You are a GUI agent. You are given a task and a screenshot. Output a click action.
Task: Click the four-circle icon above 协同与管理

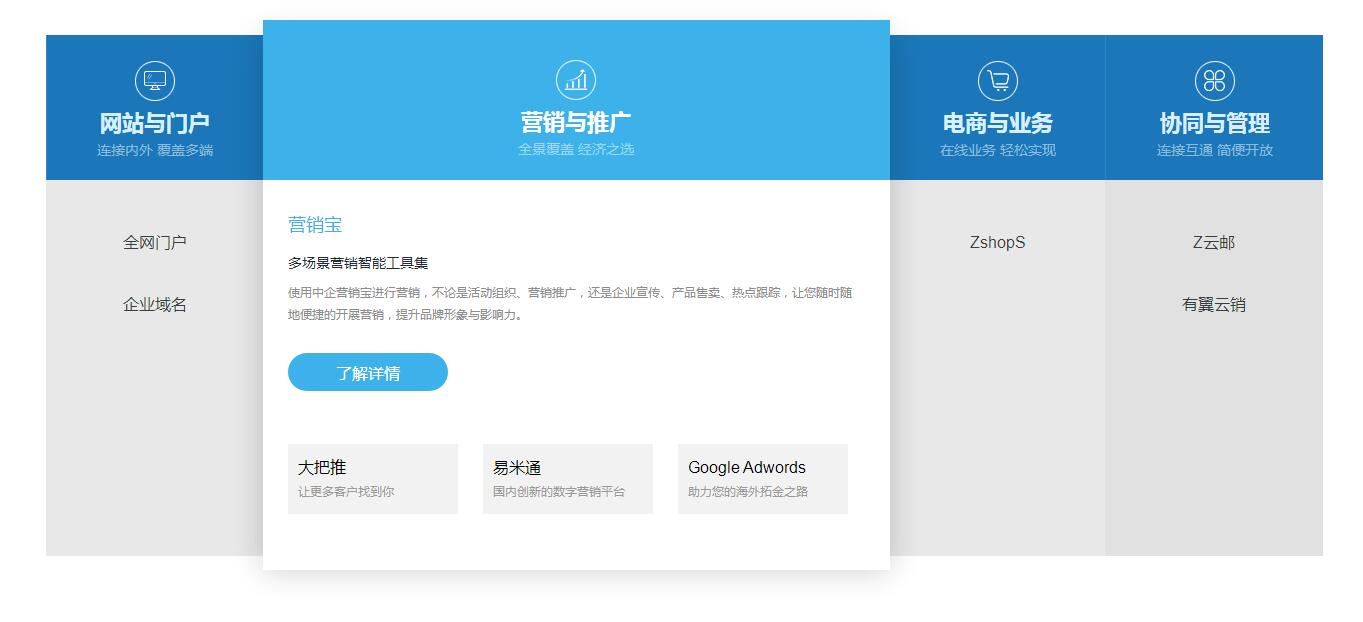click(x=1213, y=80)
